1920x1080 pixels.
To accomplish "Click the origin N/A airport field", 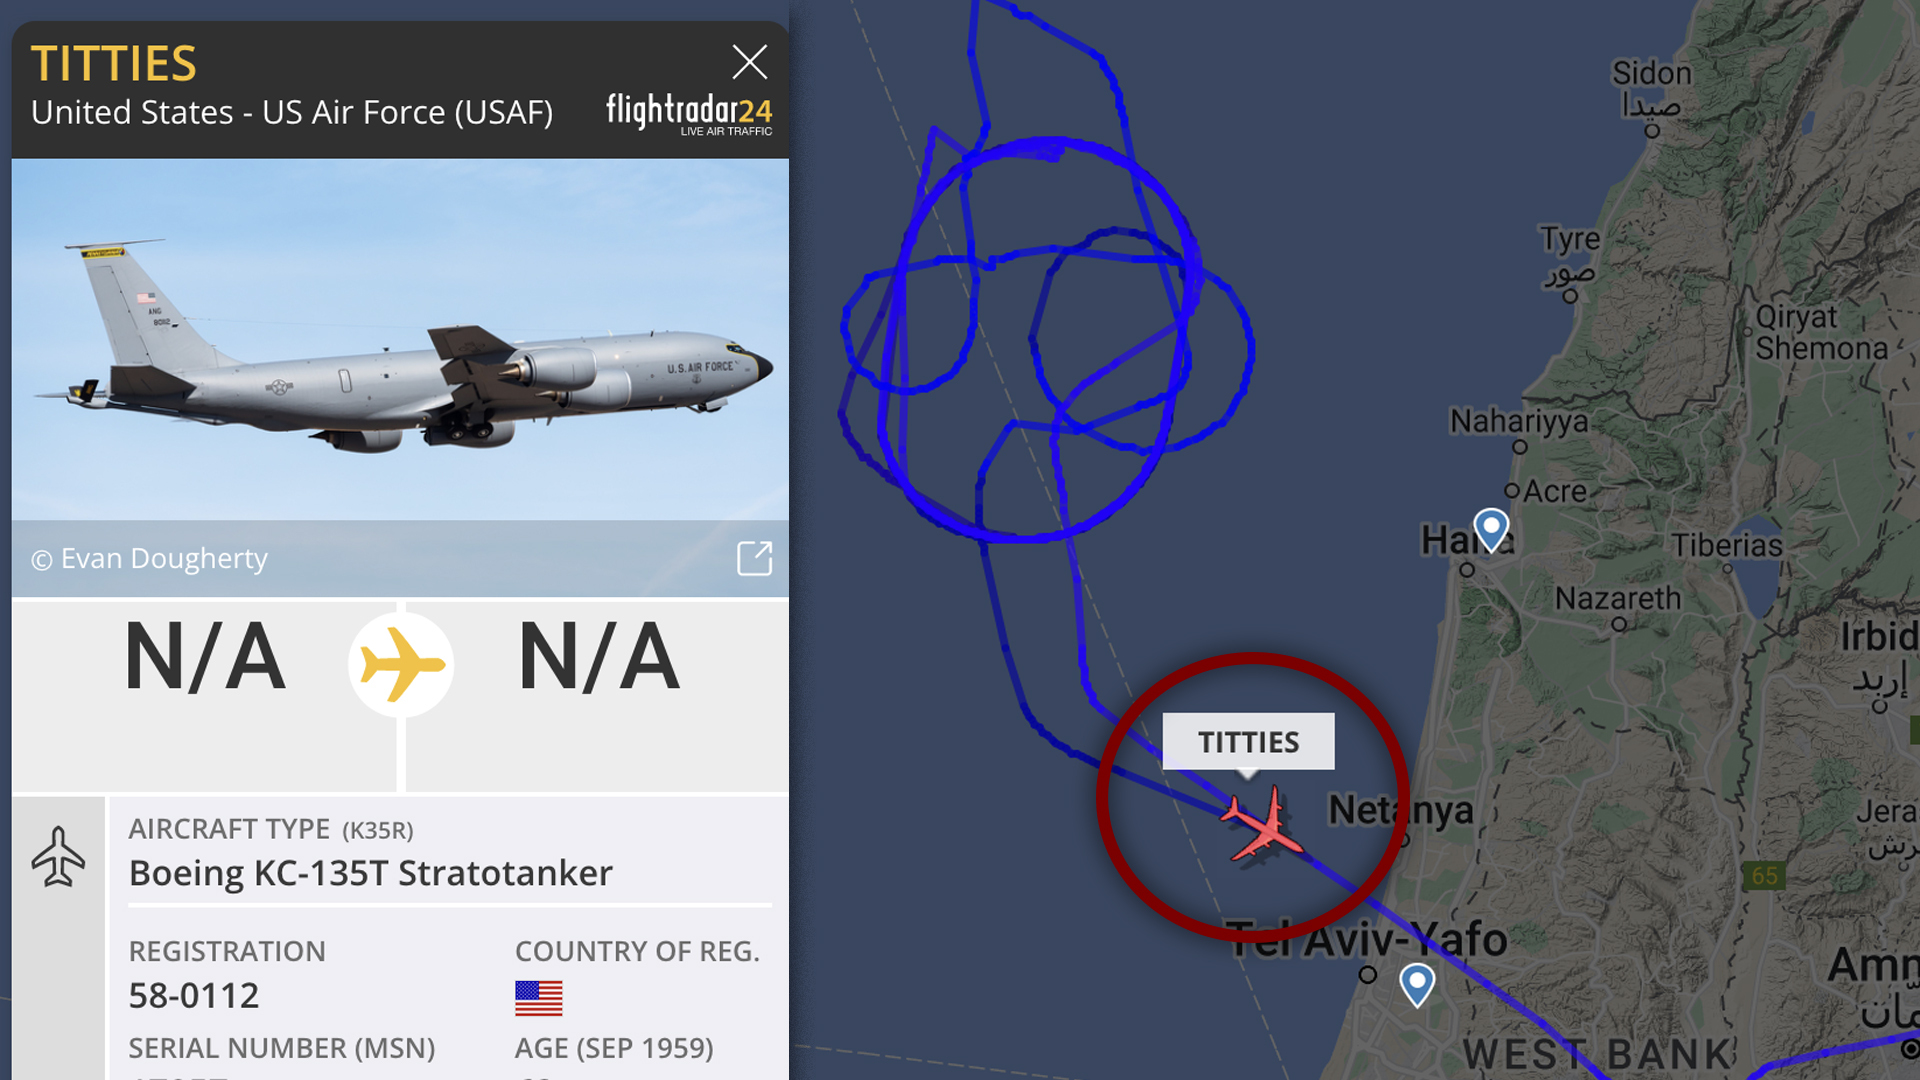I will [205, 657].
